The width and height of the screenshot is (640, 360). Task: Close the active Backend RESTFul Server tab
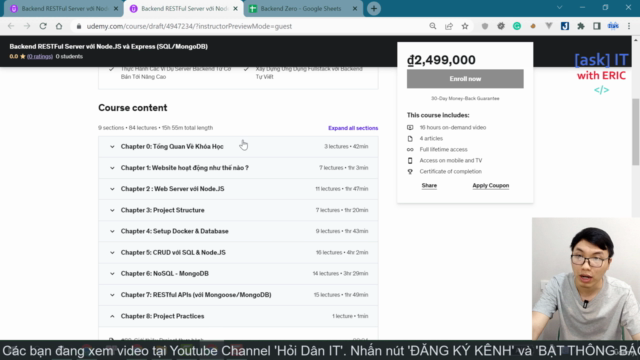235,9
